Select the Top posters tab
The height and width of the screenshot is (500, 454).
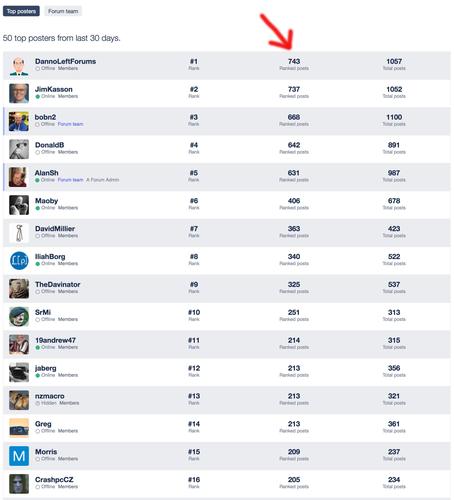coord(21,11)
